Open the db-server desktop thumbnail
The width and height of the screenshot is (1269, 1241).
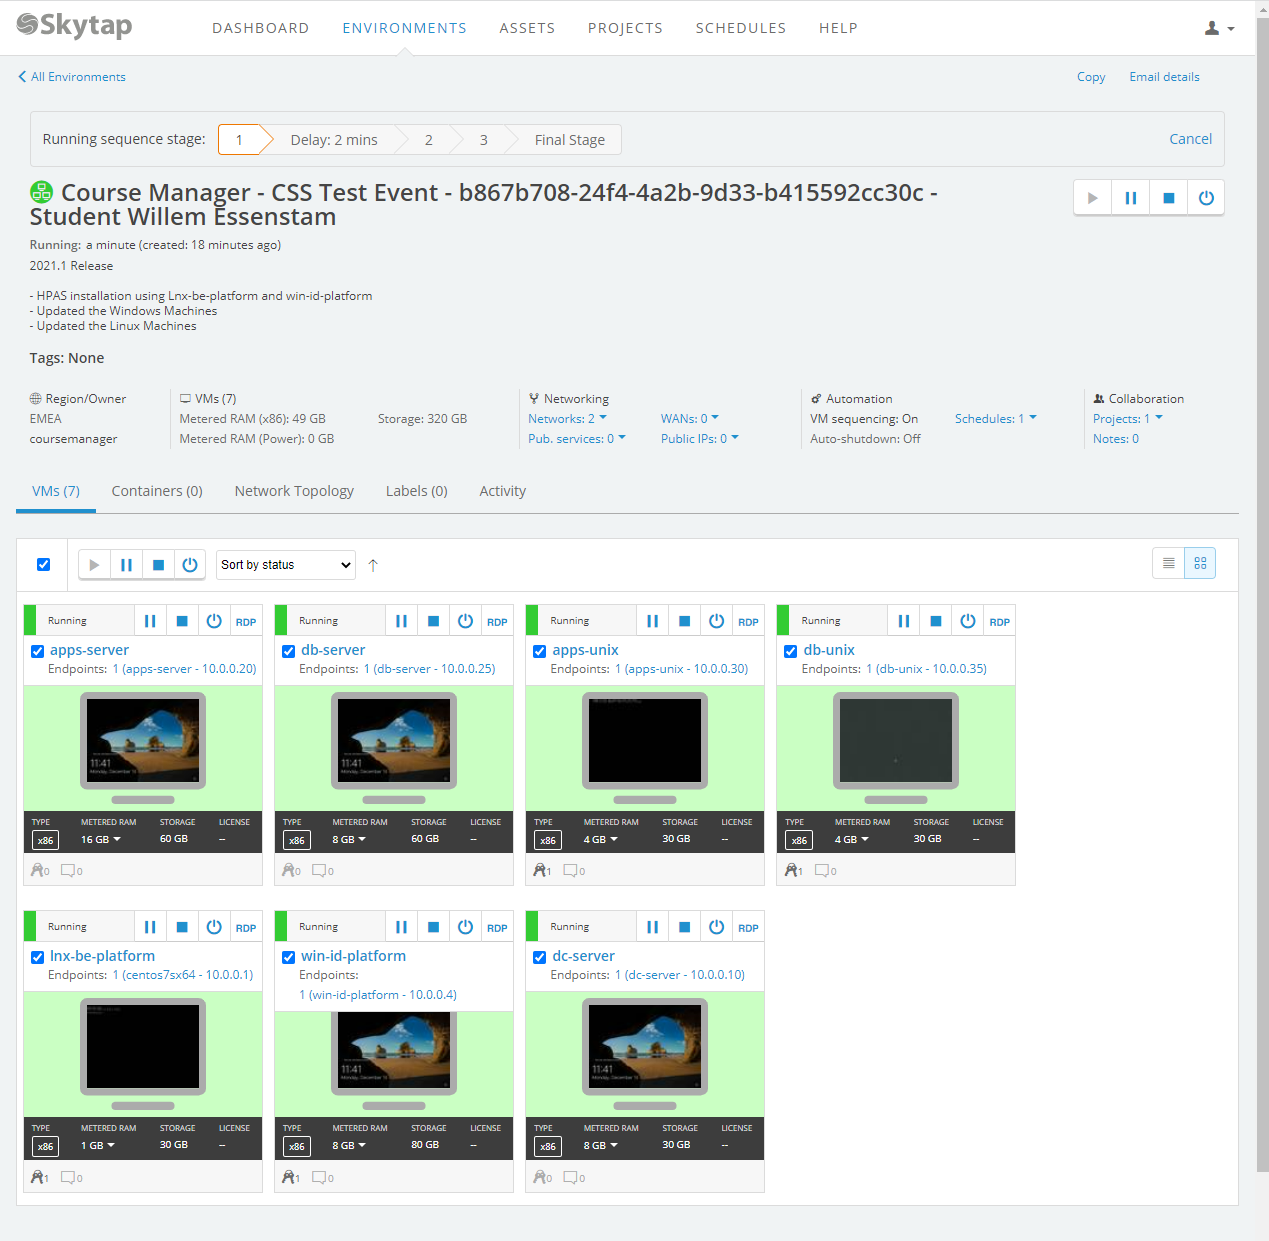point(394,740)
